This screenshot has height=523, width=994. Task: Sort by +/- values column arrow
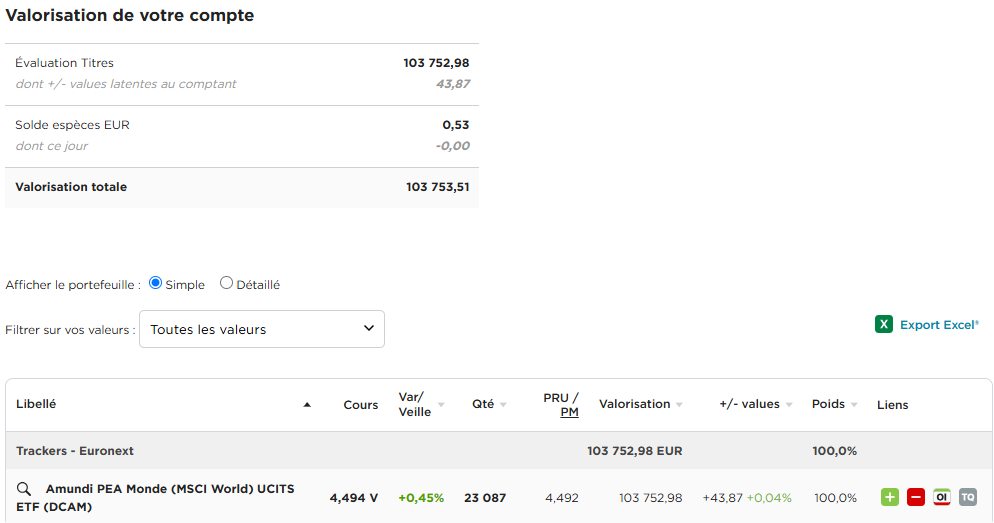click(x=789, y=404)
